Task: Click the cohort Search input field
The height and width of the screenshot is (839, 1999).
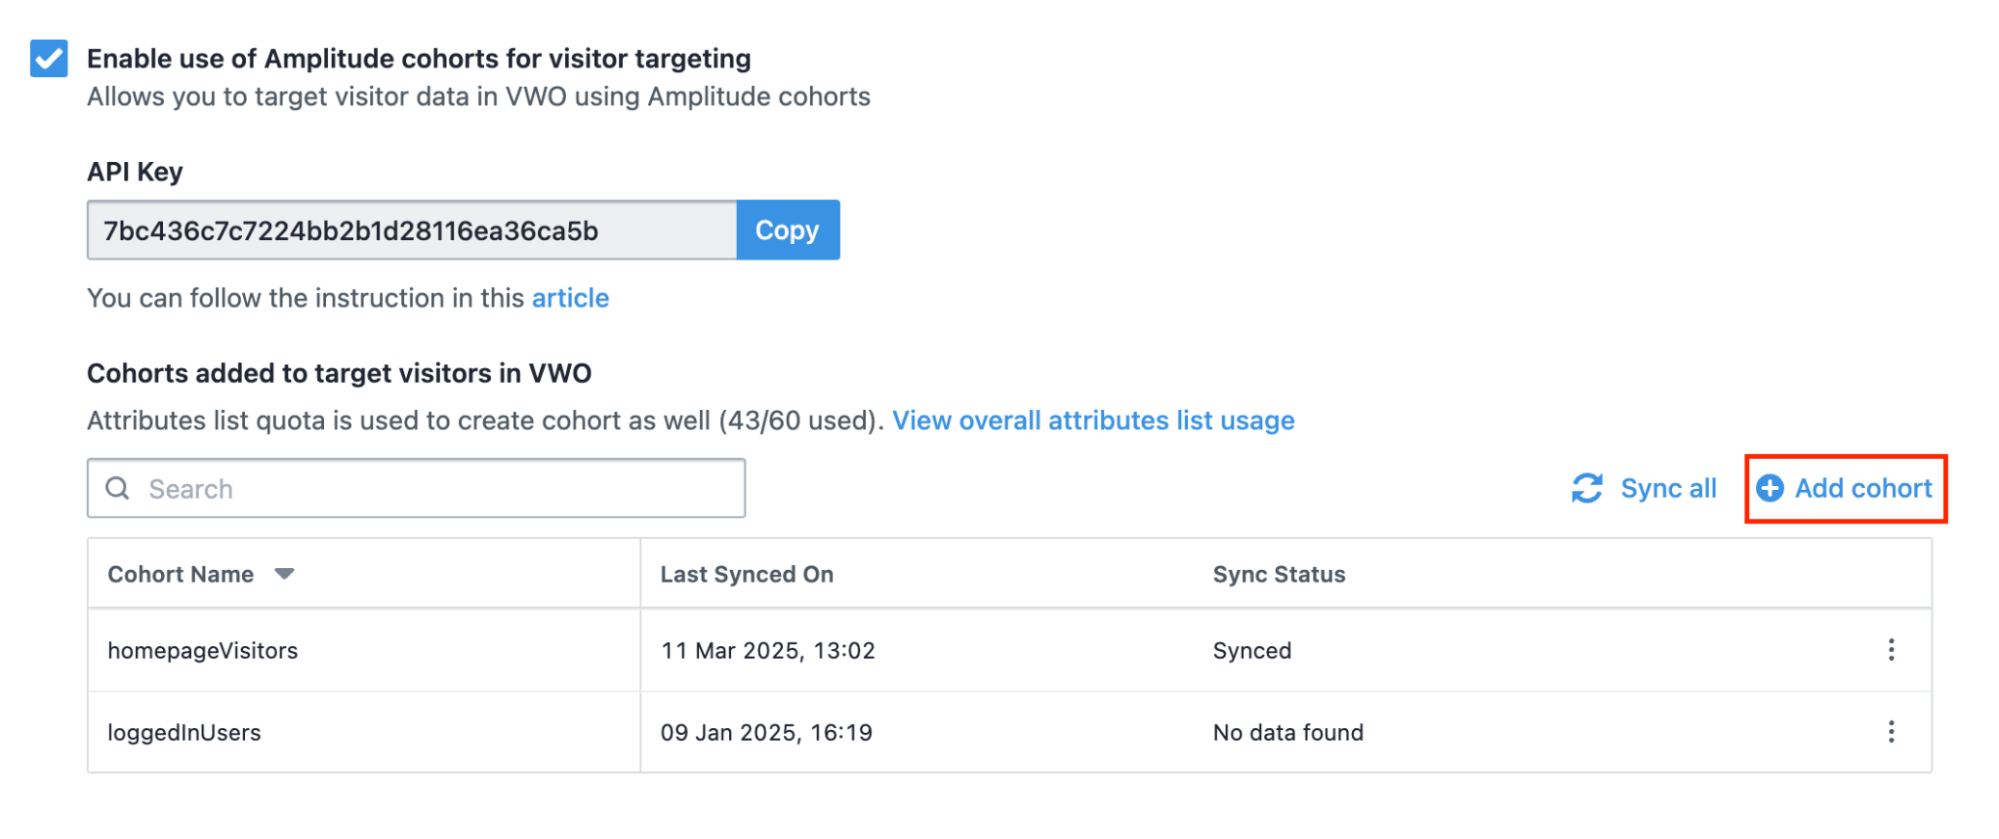Action: (416, 488)
